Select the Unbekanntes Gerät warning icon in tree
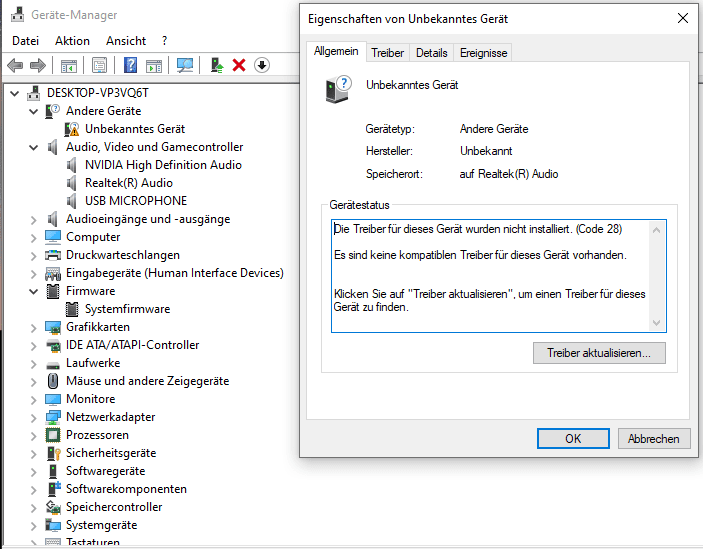 pyautogui.click(x=72, y=129)
